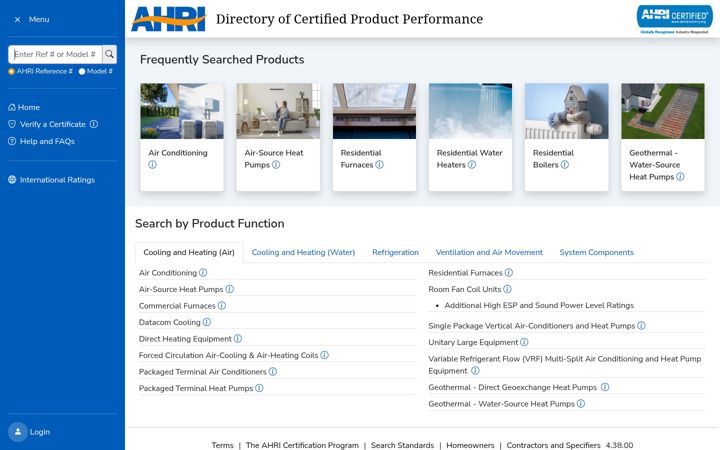Click info icon next to Air-Source Heat Pumps list item
Image resolution: width=720 pixels, height=450 pixels.
pos(230,289)
